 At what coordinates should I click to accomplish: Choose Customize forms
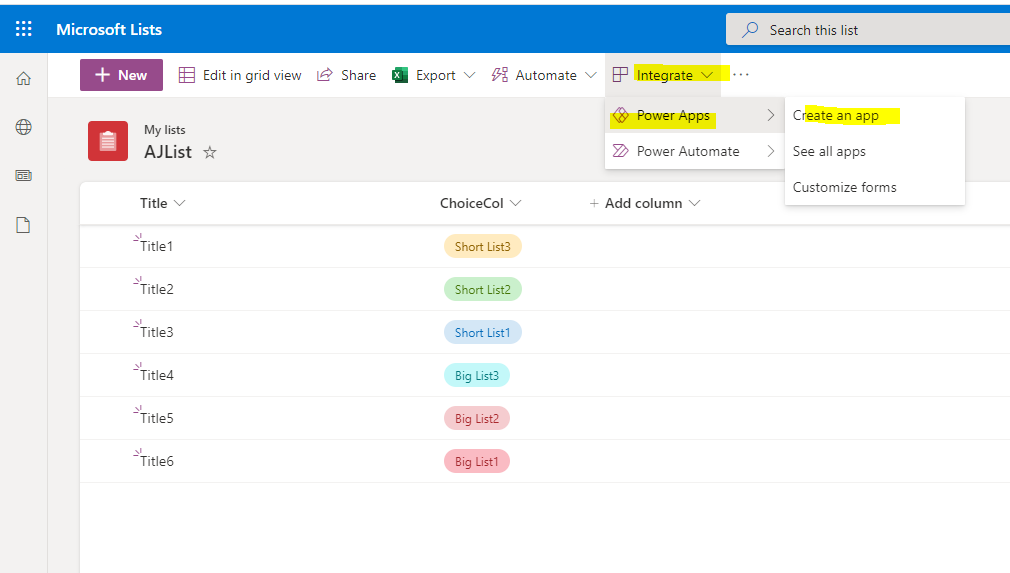(x=844, y=187)
